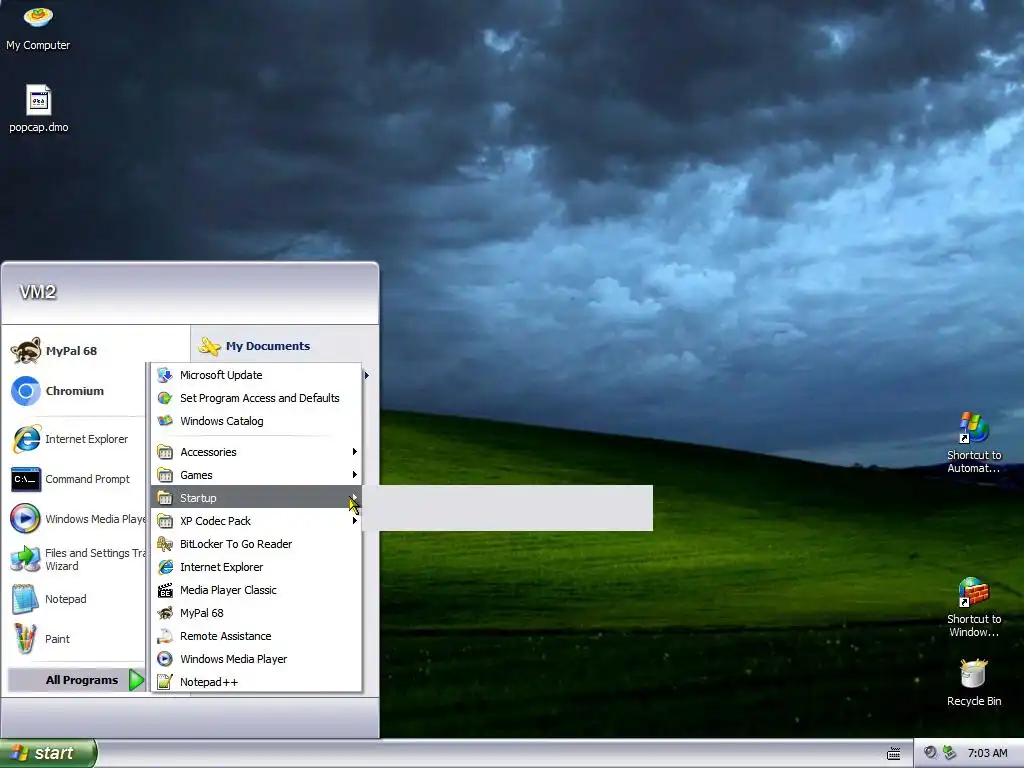This screenshot has width=1024, height=768.
Task: Expand the Accessories folder submenu
Action: tap(256, 452)
